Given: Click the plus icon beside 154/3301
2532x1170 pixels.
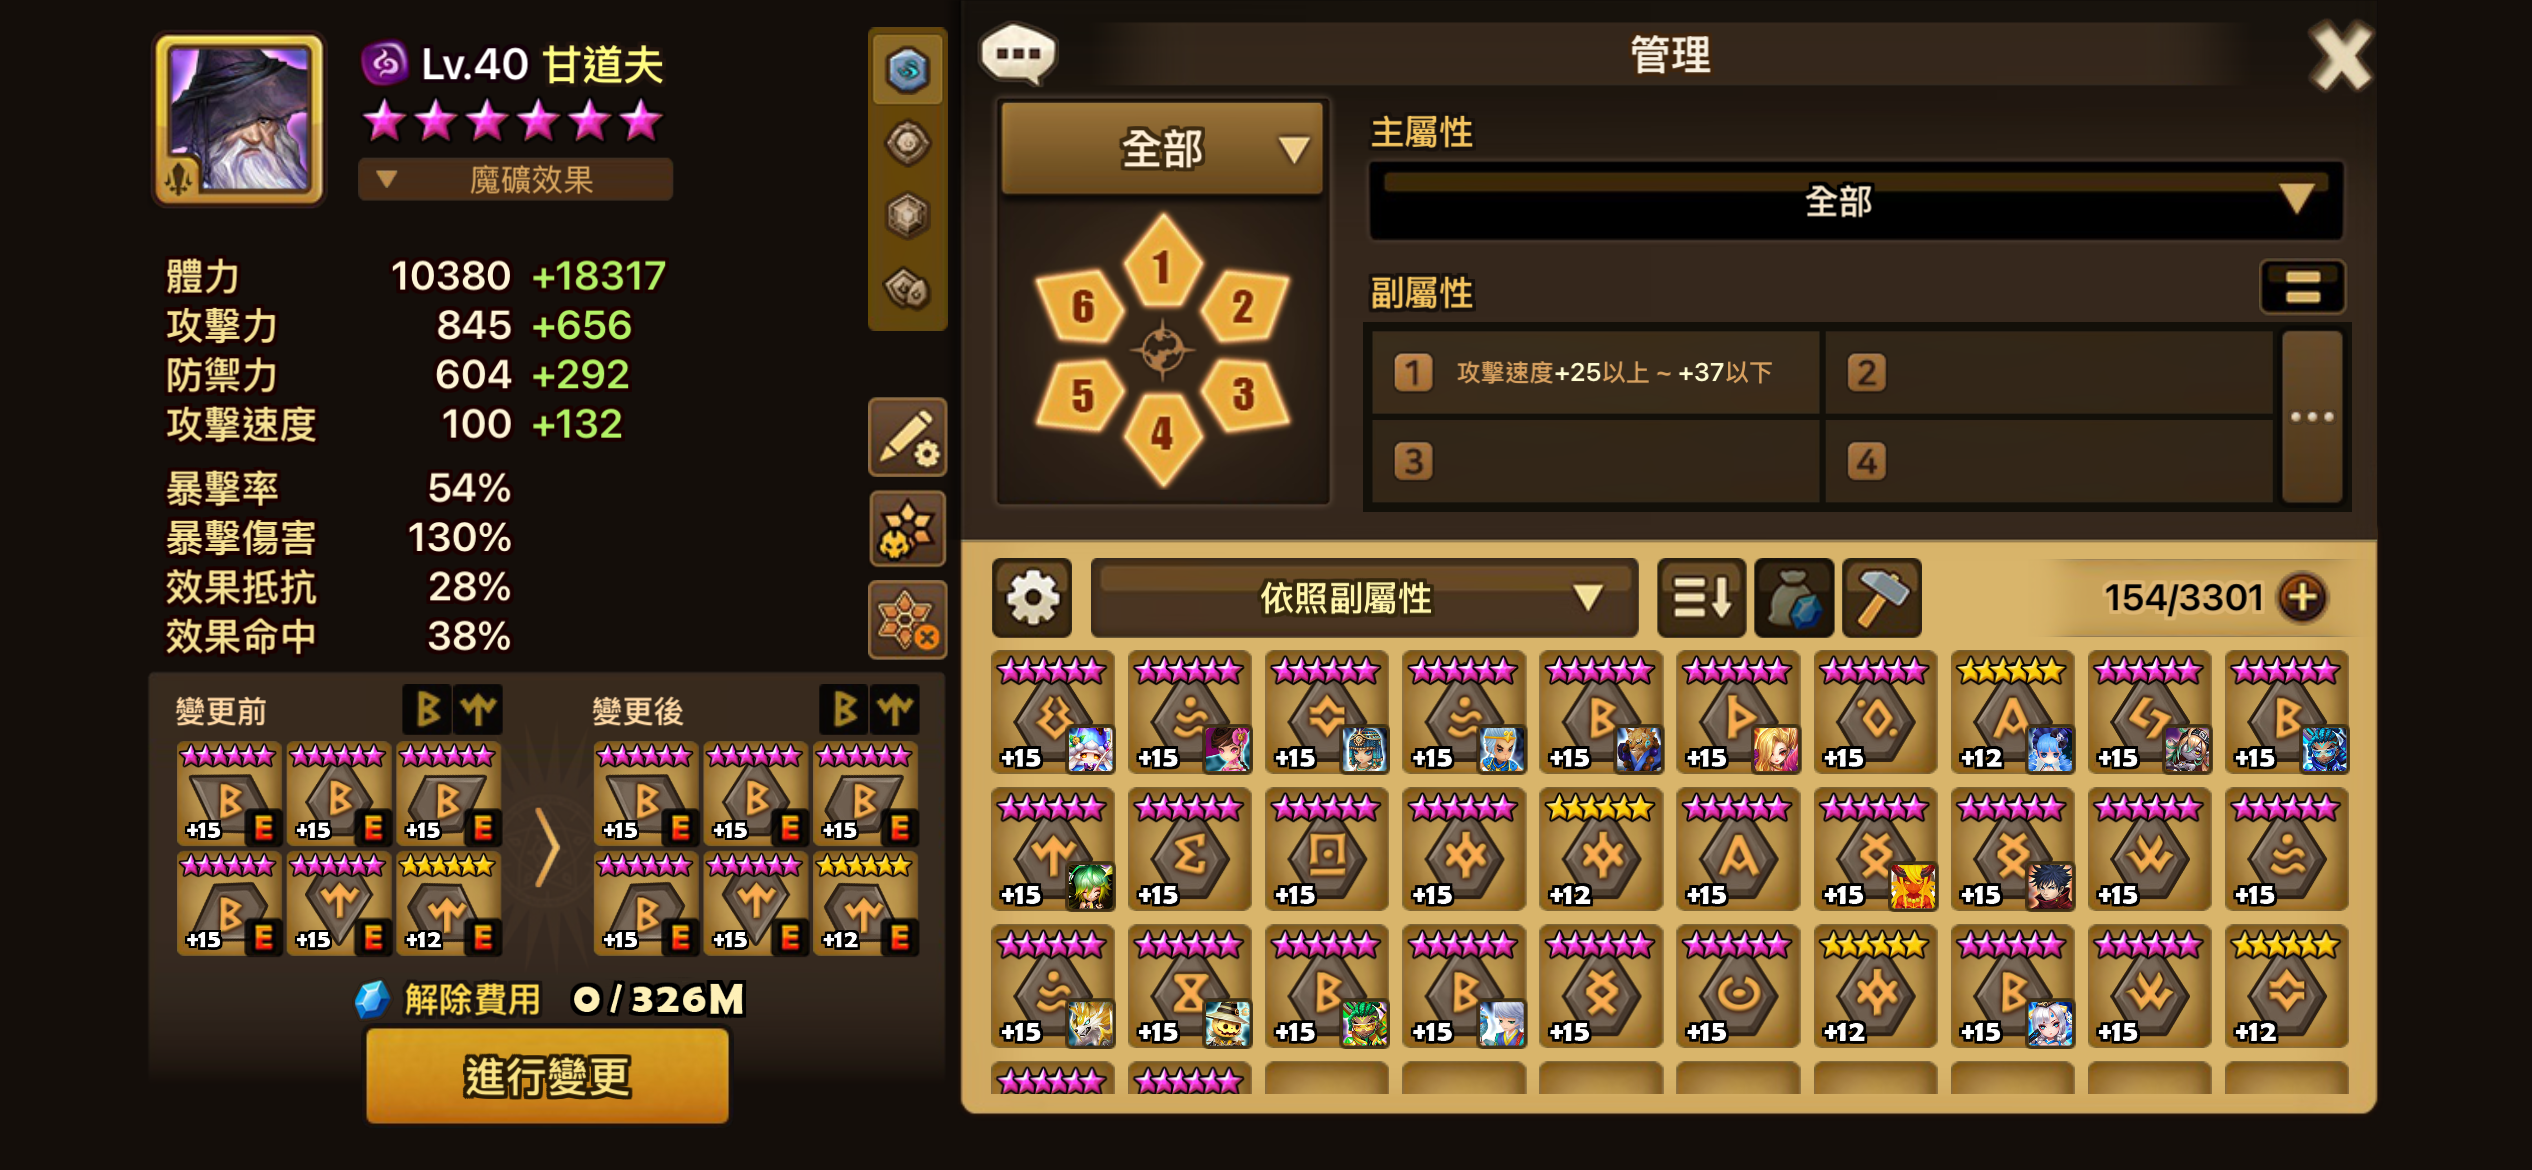Looking at the screenshot, I should (2302, 598).
